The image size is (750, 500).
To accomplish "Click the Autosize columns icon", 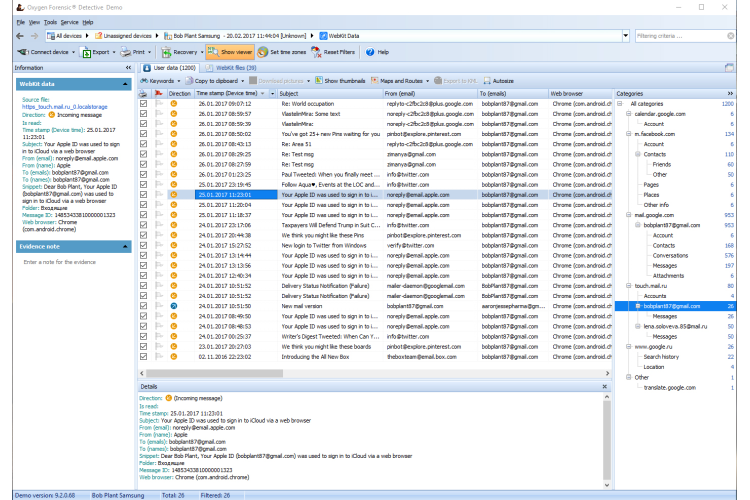I will coord(486,80).
